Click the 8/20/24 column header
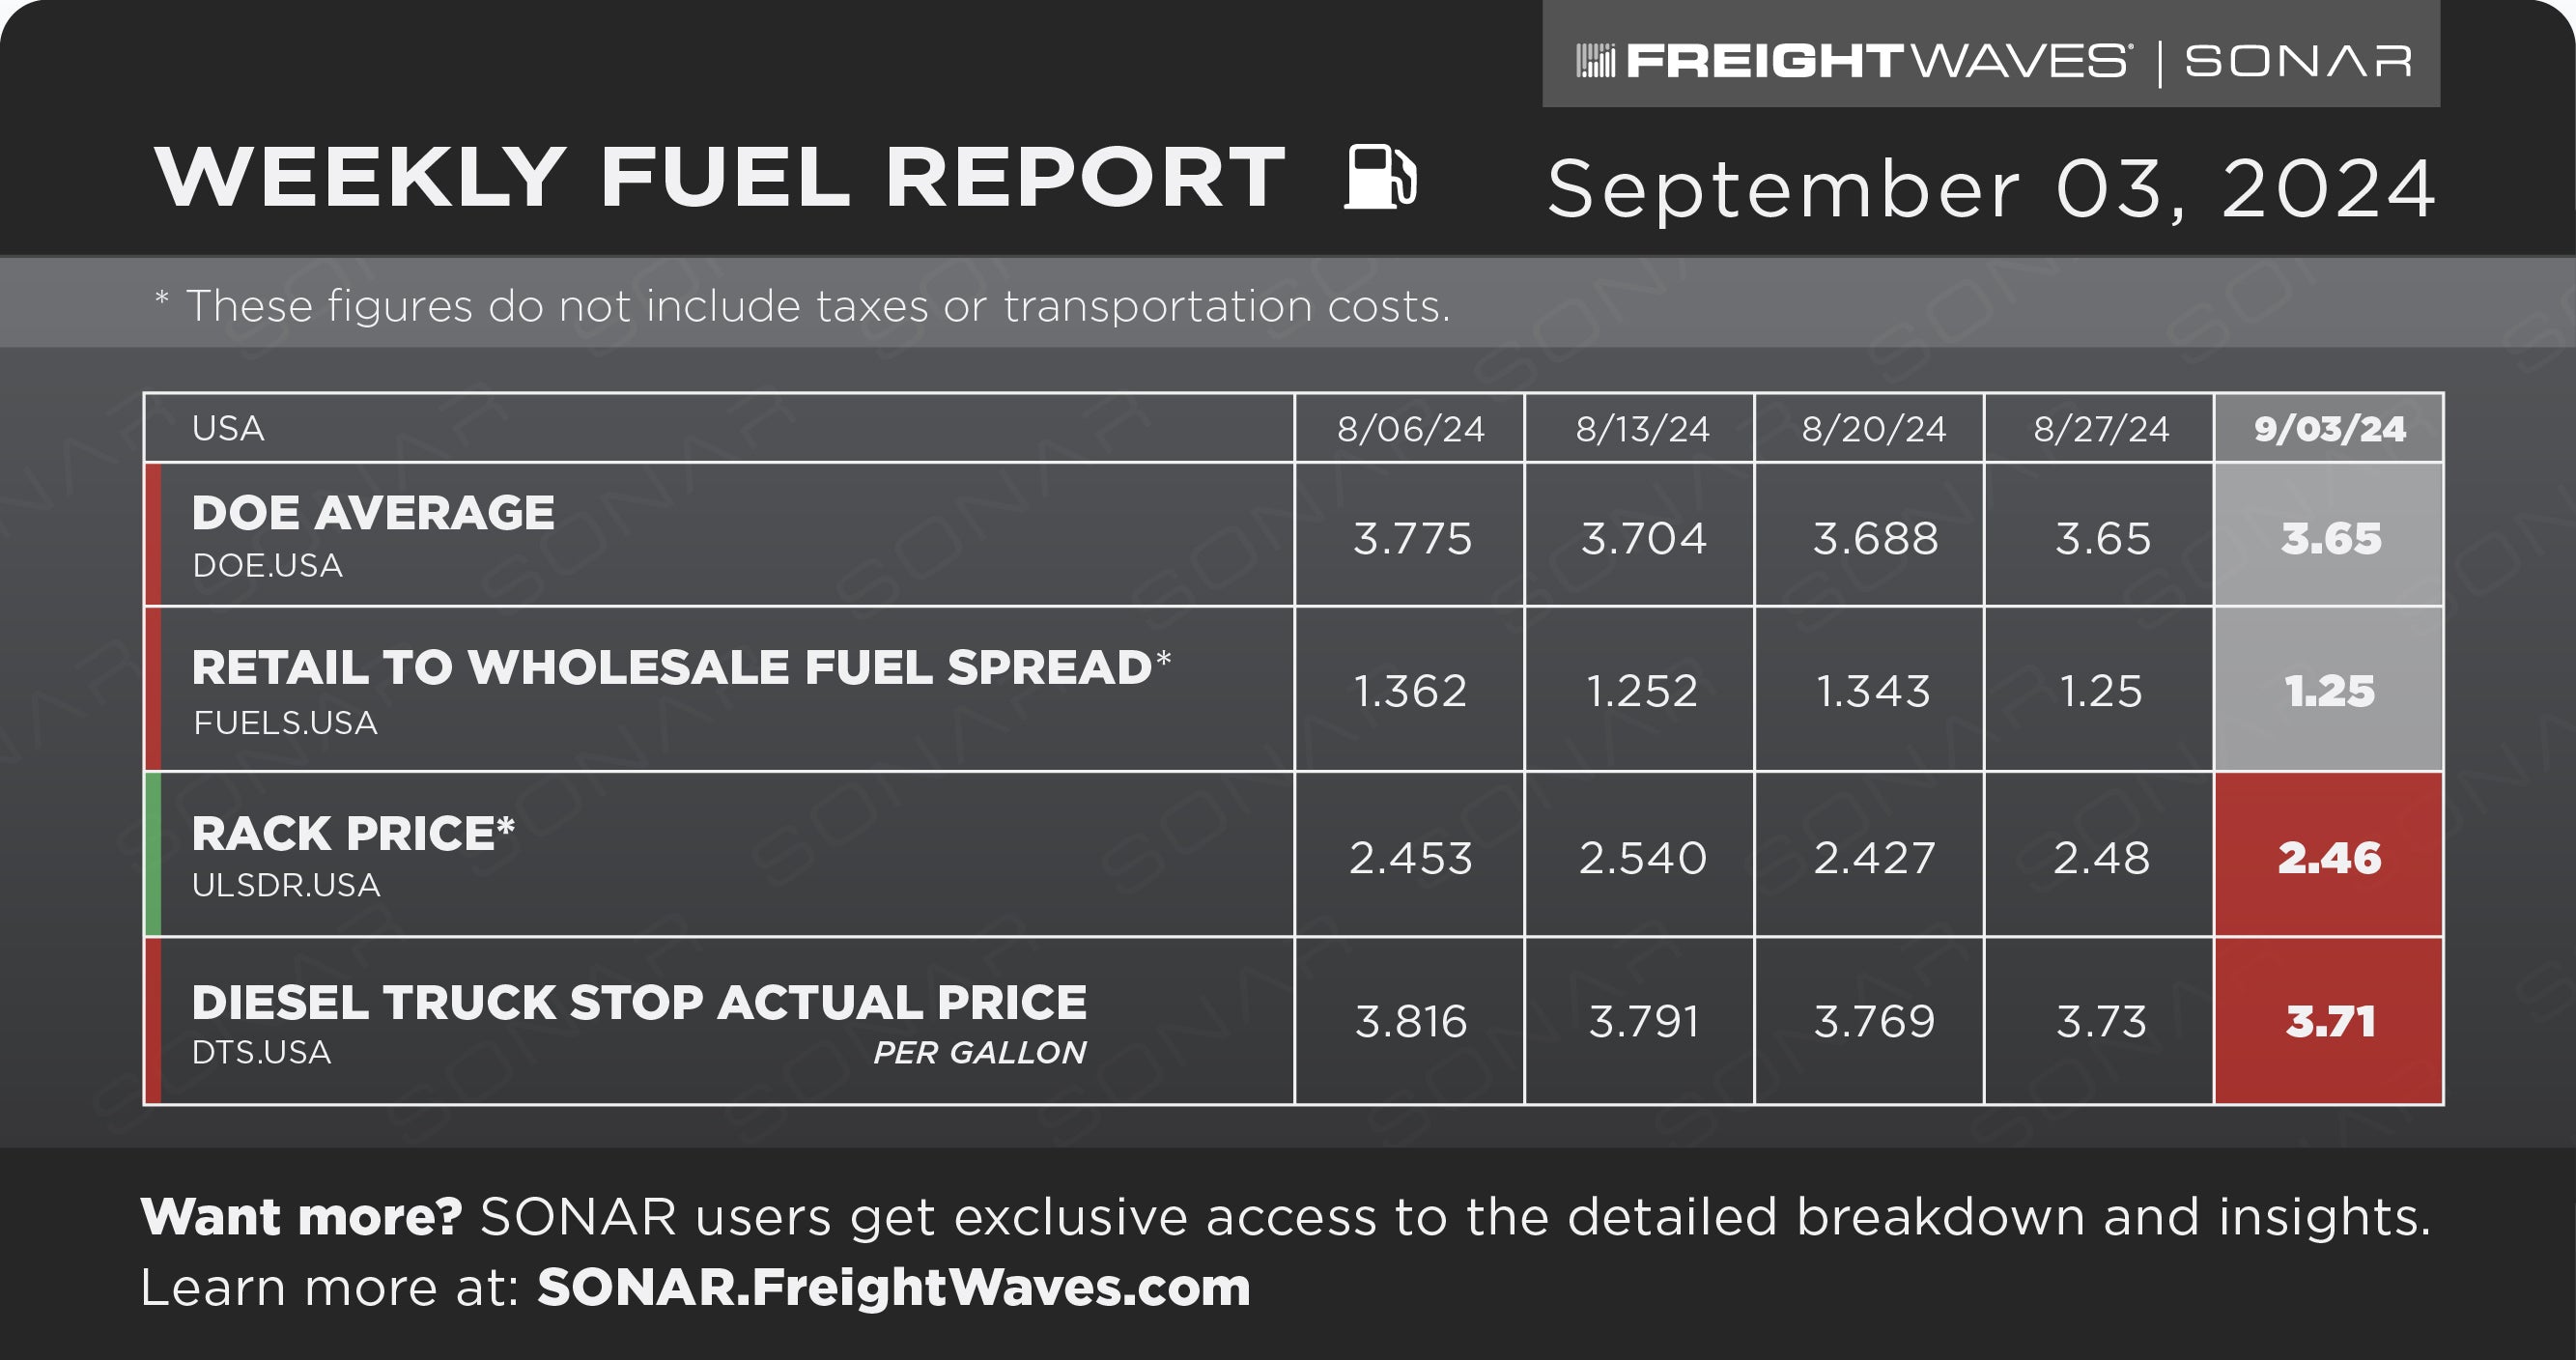Viewport: 2576px width, 1360px height. (x=1873, y=428)
